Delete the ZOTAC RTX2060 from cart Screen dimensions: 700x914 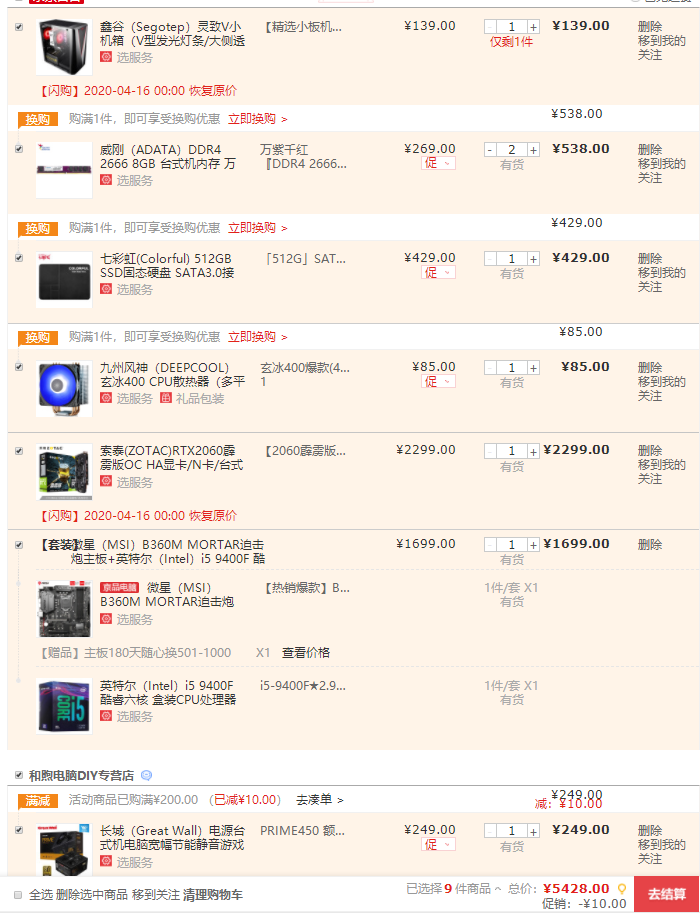[x=650, y=450]
